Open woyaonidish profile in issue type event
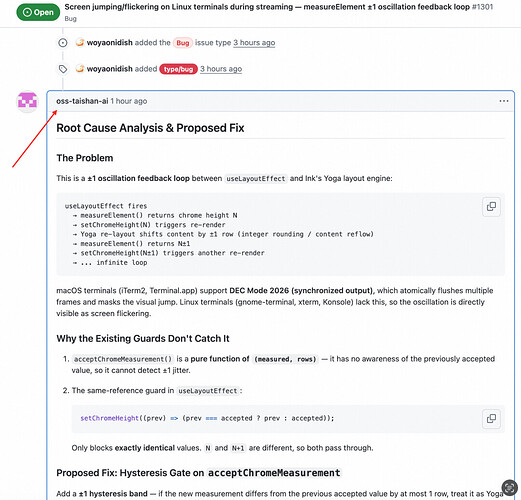This screenshot has height=500, width=521. click(110, 43)
